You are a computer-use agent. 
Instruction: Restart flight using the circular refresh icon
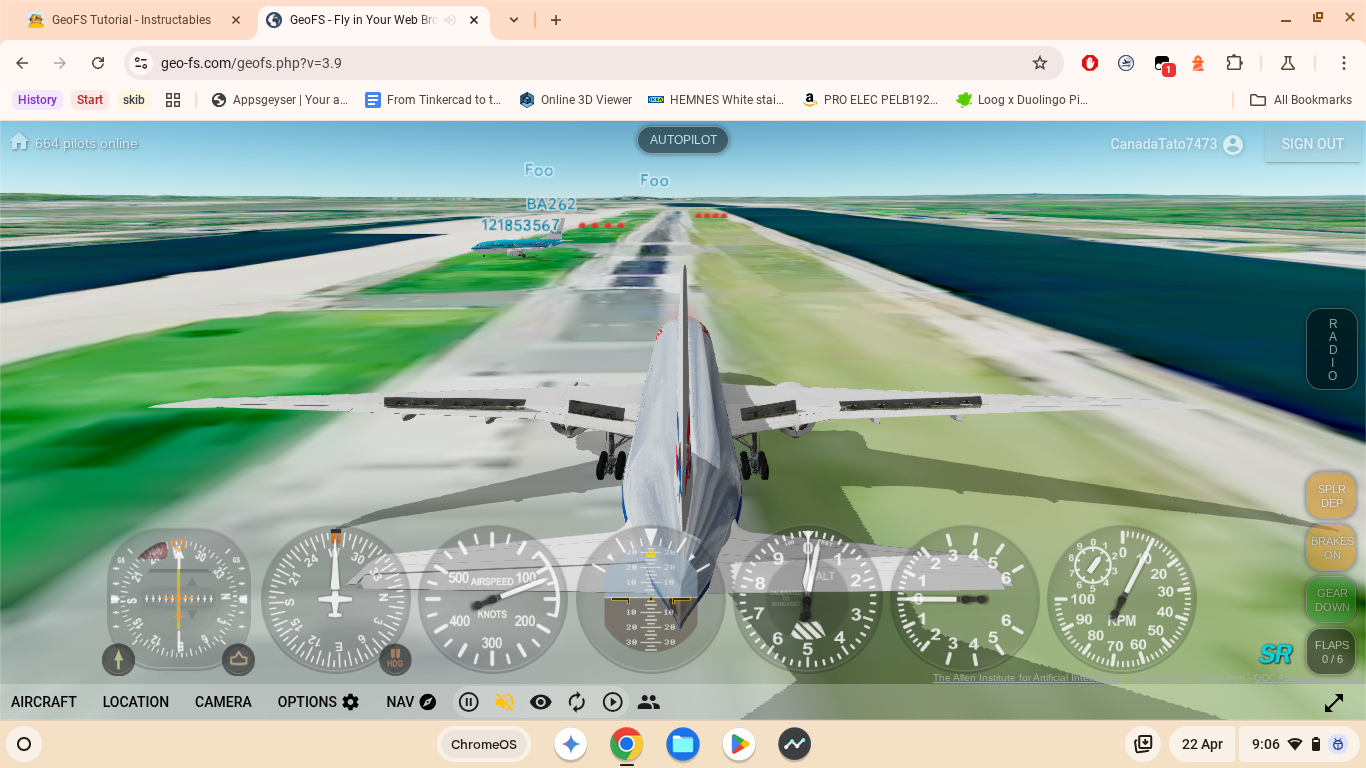click(577, 701)
